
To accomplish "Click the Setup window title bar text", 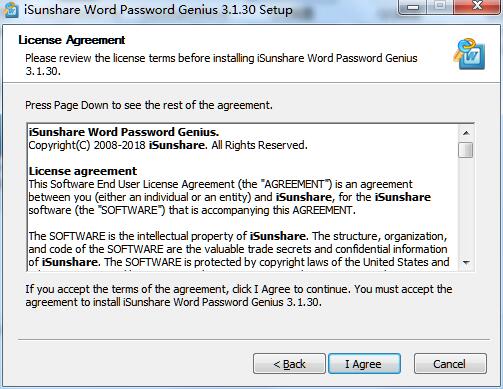I will tap(158, 10).
